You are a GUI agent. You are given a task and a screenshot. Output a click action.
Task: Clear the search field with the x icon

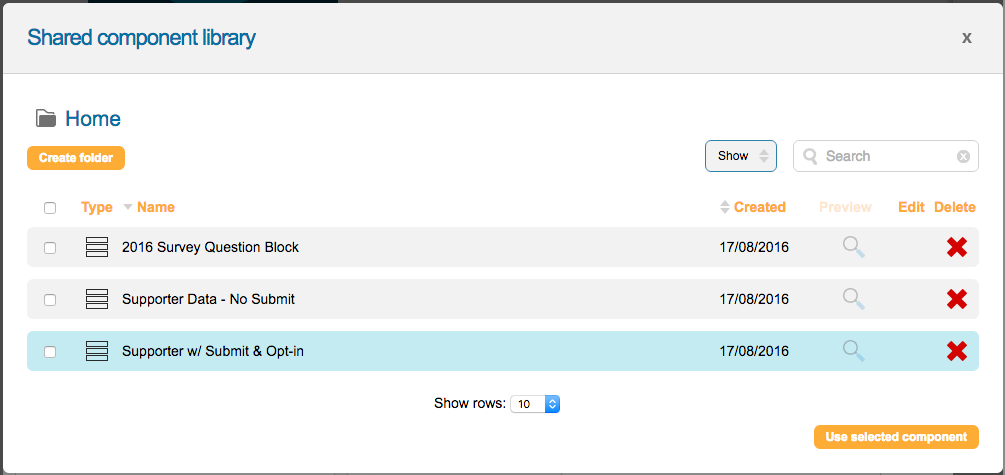click(x=963, y=156)
